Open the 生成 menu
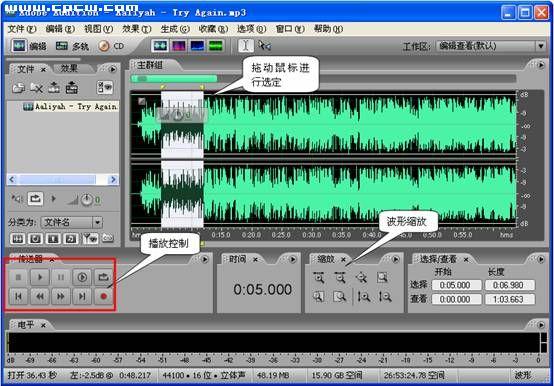Screen dimensions: 554x386 175,29
